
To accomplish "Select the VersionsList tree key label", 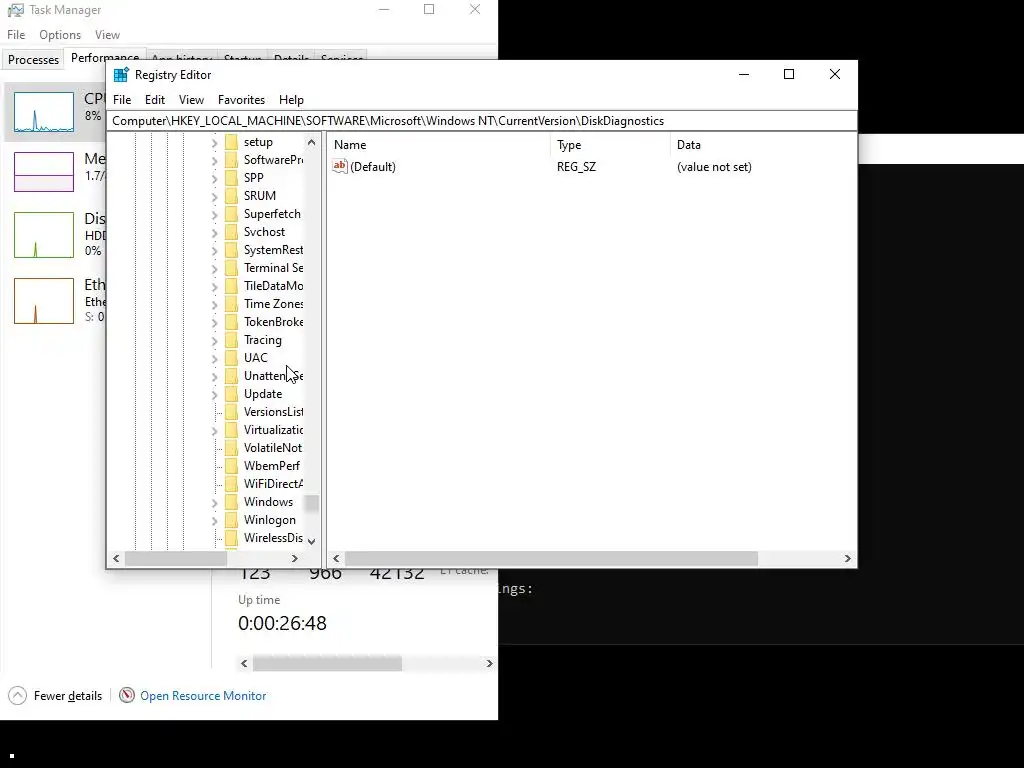I will coord(273,412).
